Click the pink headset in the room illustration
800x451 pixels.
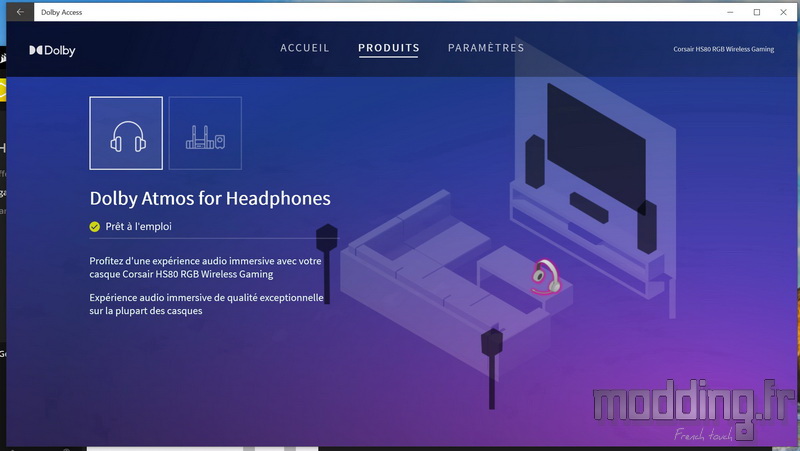tap(546, 278)
